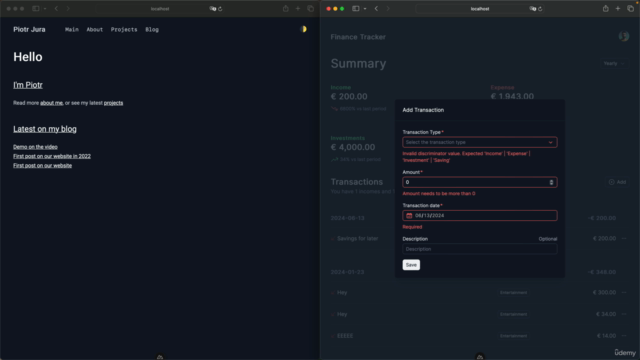Click the Finance Tracker title
Viewport: 640px width, 360px height.
358,37
